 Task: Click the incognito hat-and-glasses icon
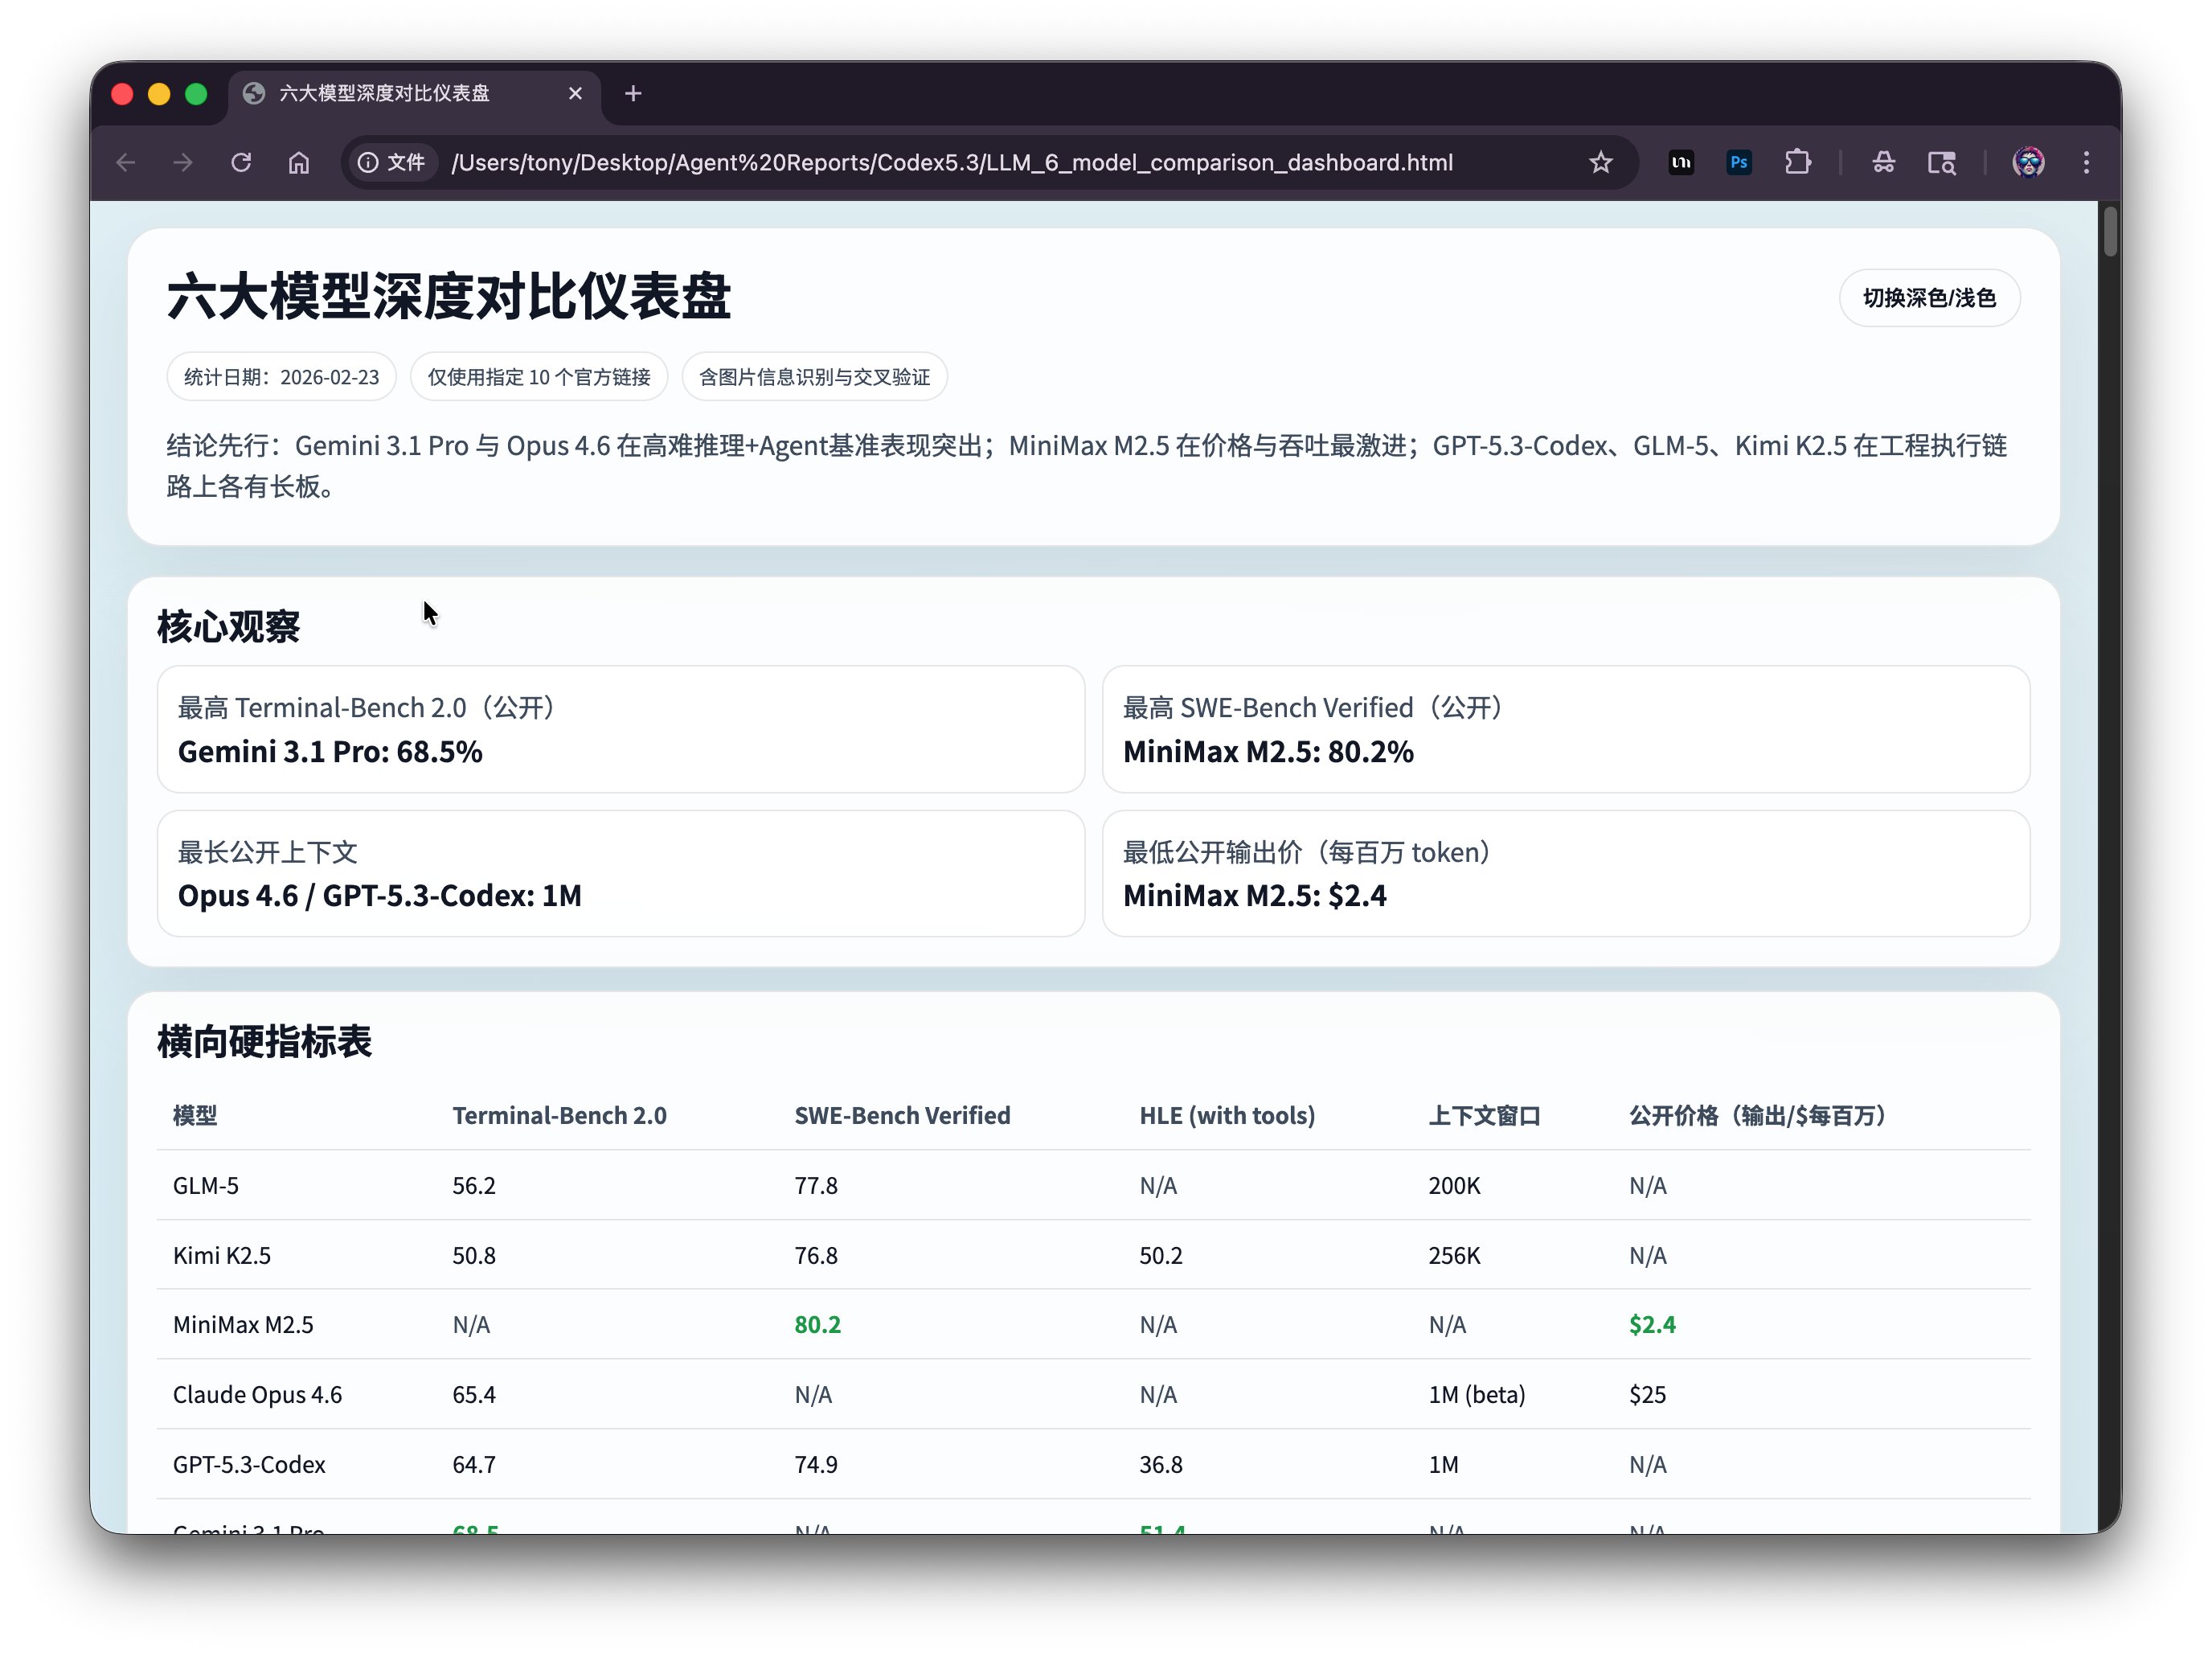(x=1883, y=162)
